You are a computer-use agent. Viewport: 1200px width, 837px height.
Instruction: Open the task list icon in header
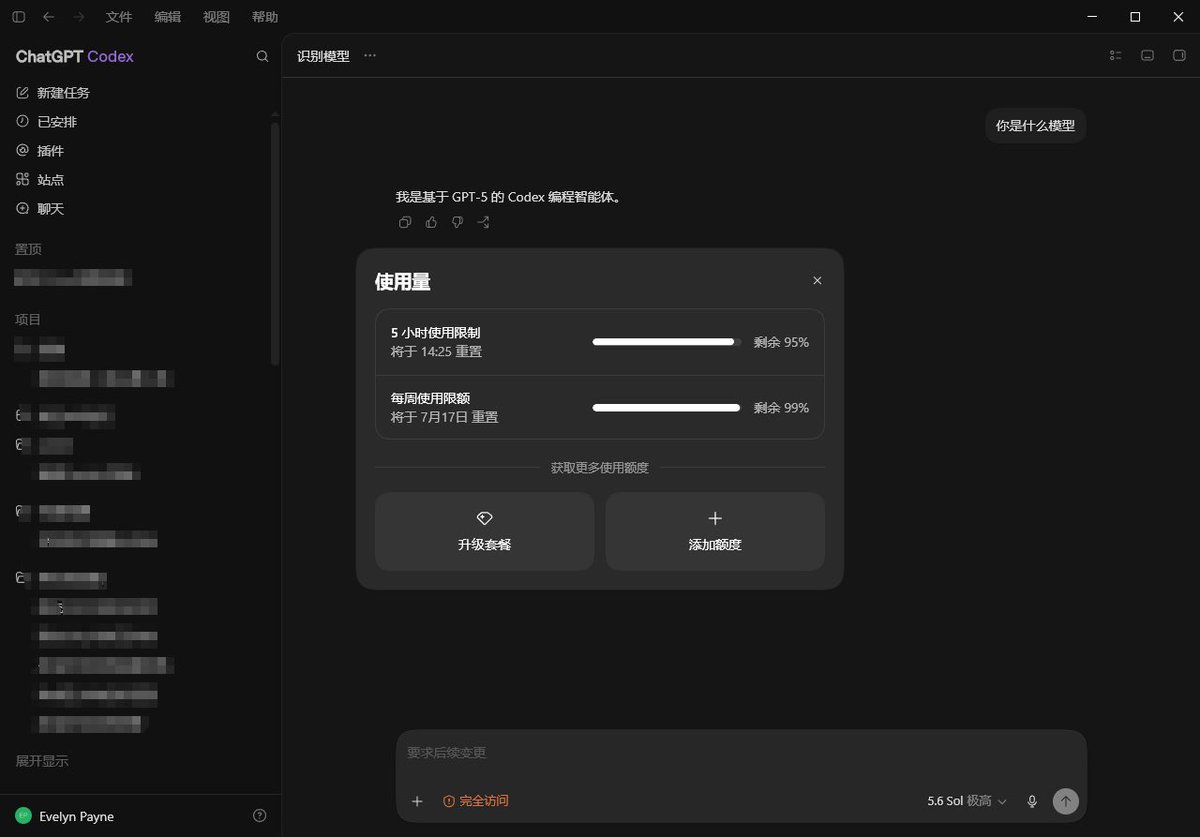pyautogui.click(x=1116, y=56)
